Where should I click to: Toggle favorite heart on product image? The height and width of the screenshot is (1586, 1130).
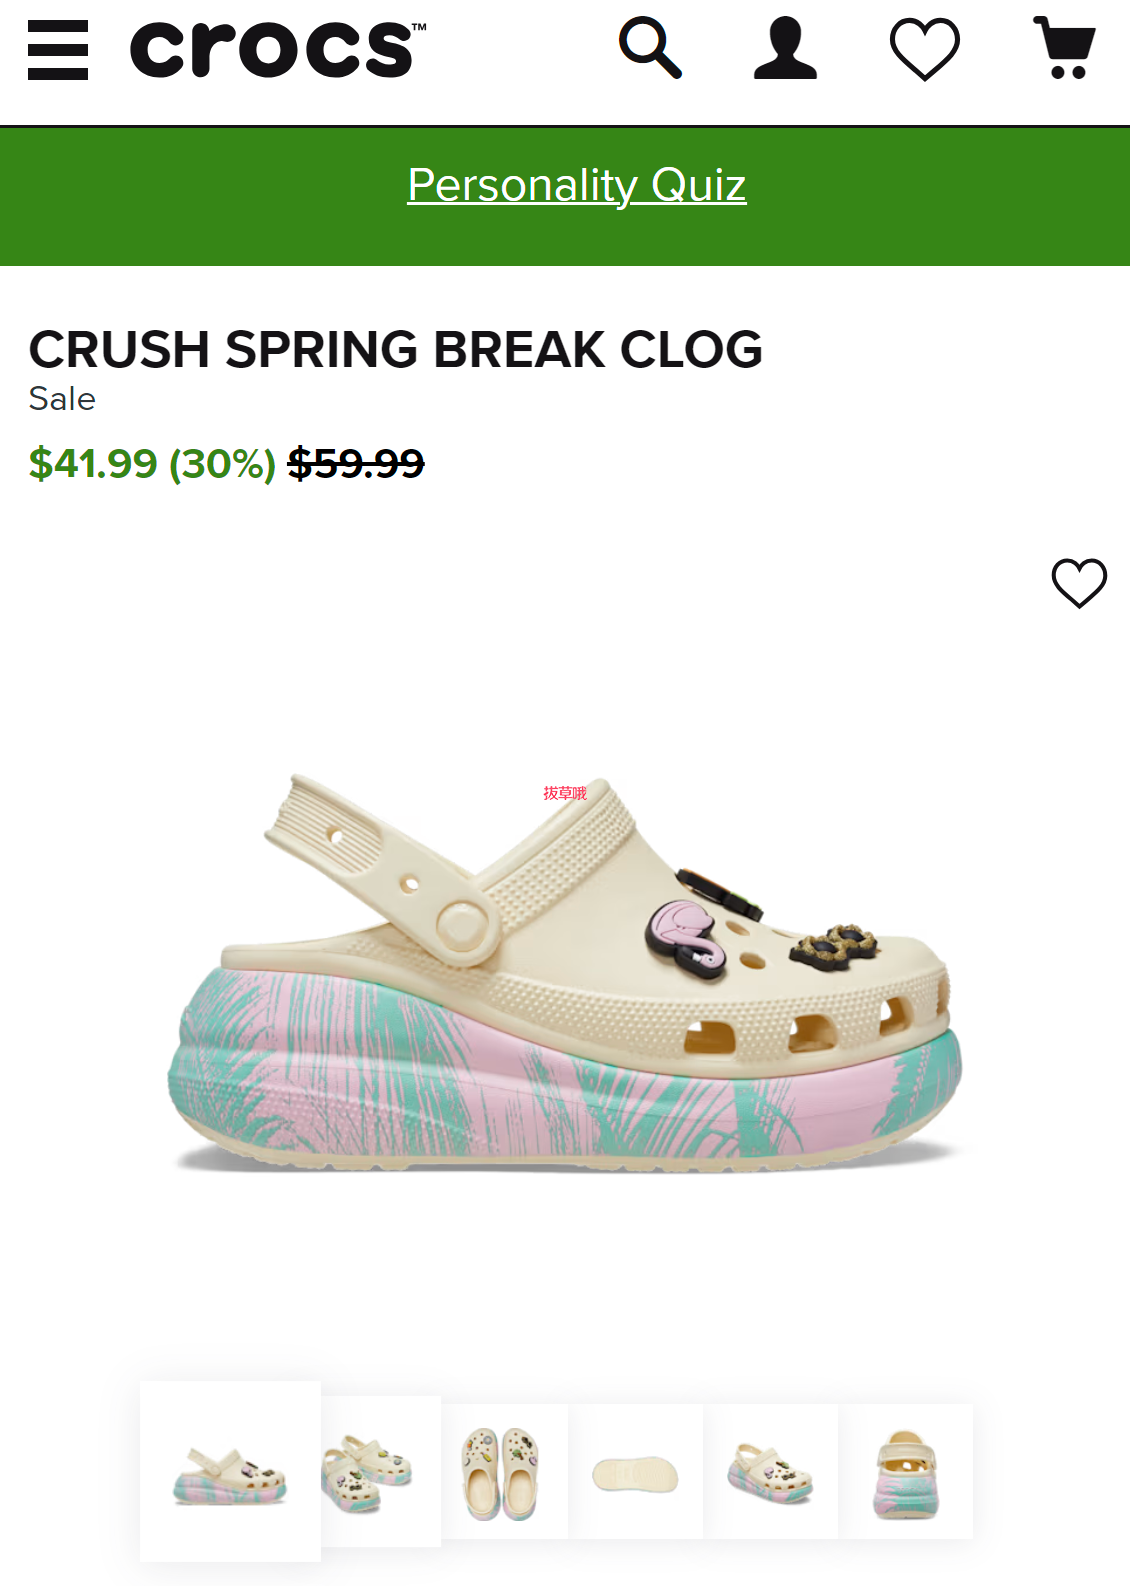tap(1079, 583)
